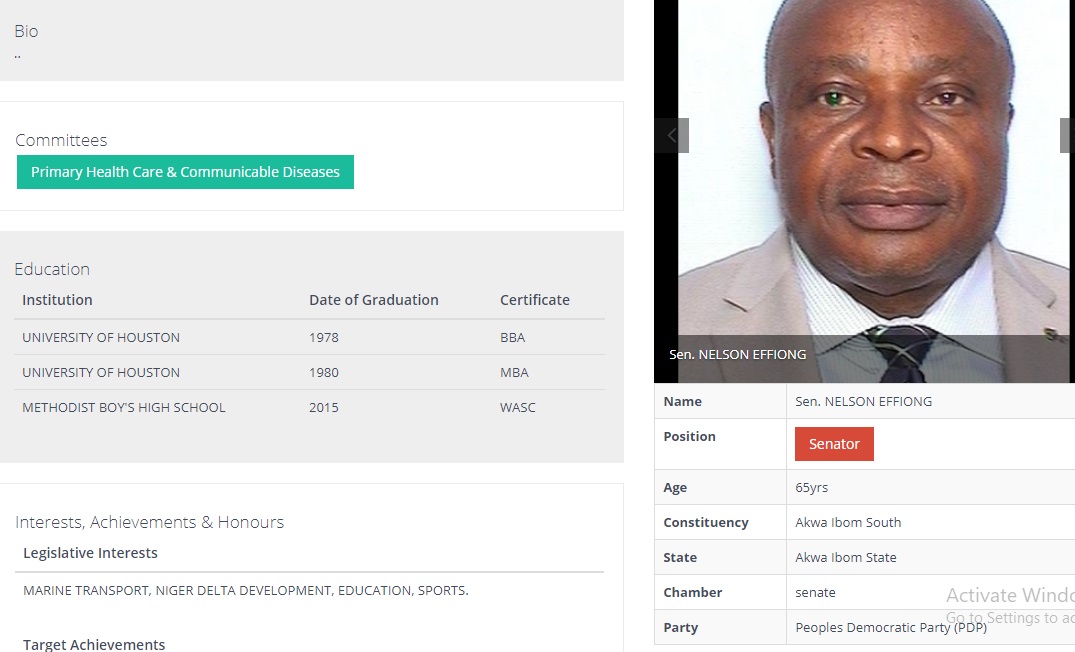Click the Target Achievements heading
1075x652 pixels.
pos(94,645)
